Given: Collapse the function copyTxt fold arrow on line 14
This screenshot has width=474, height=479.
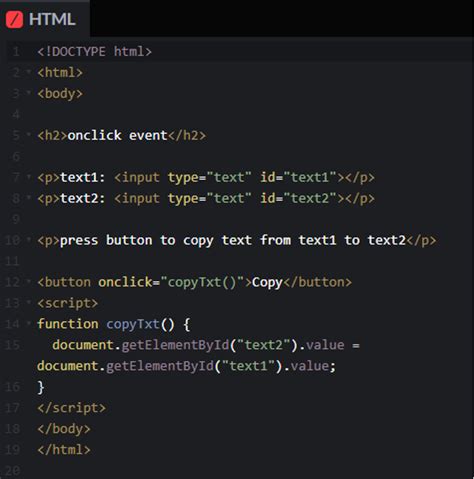Looking at the screenshot, I should tap(29, 324).
